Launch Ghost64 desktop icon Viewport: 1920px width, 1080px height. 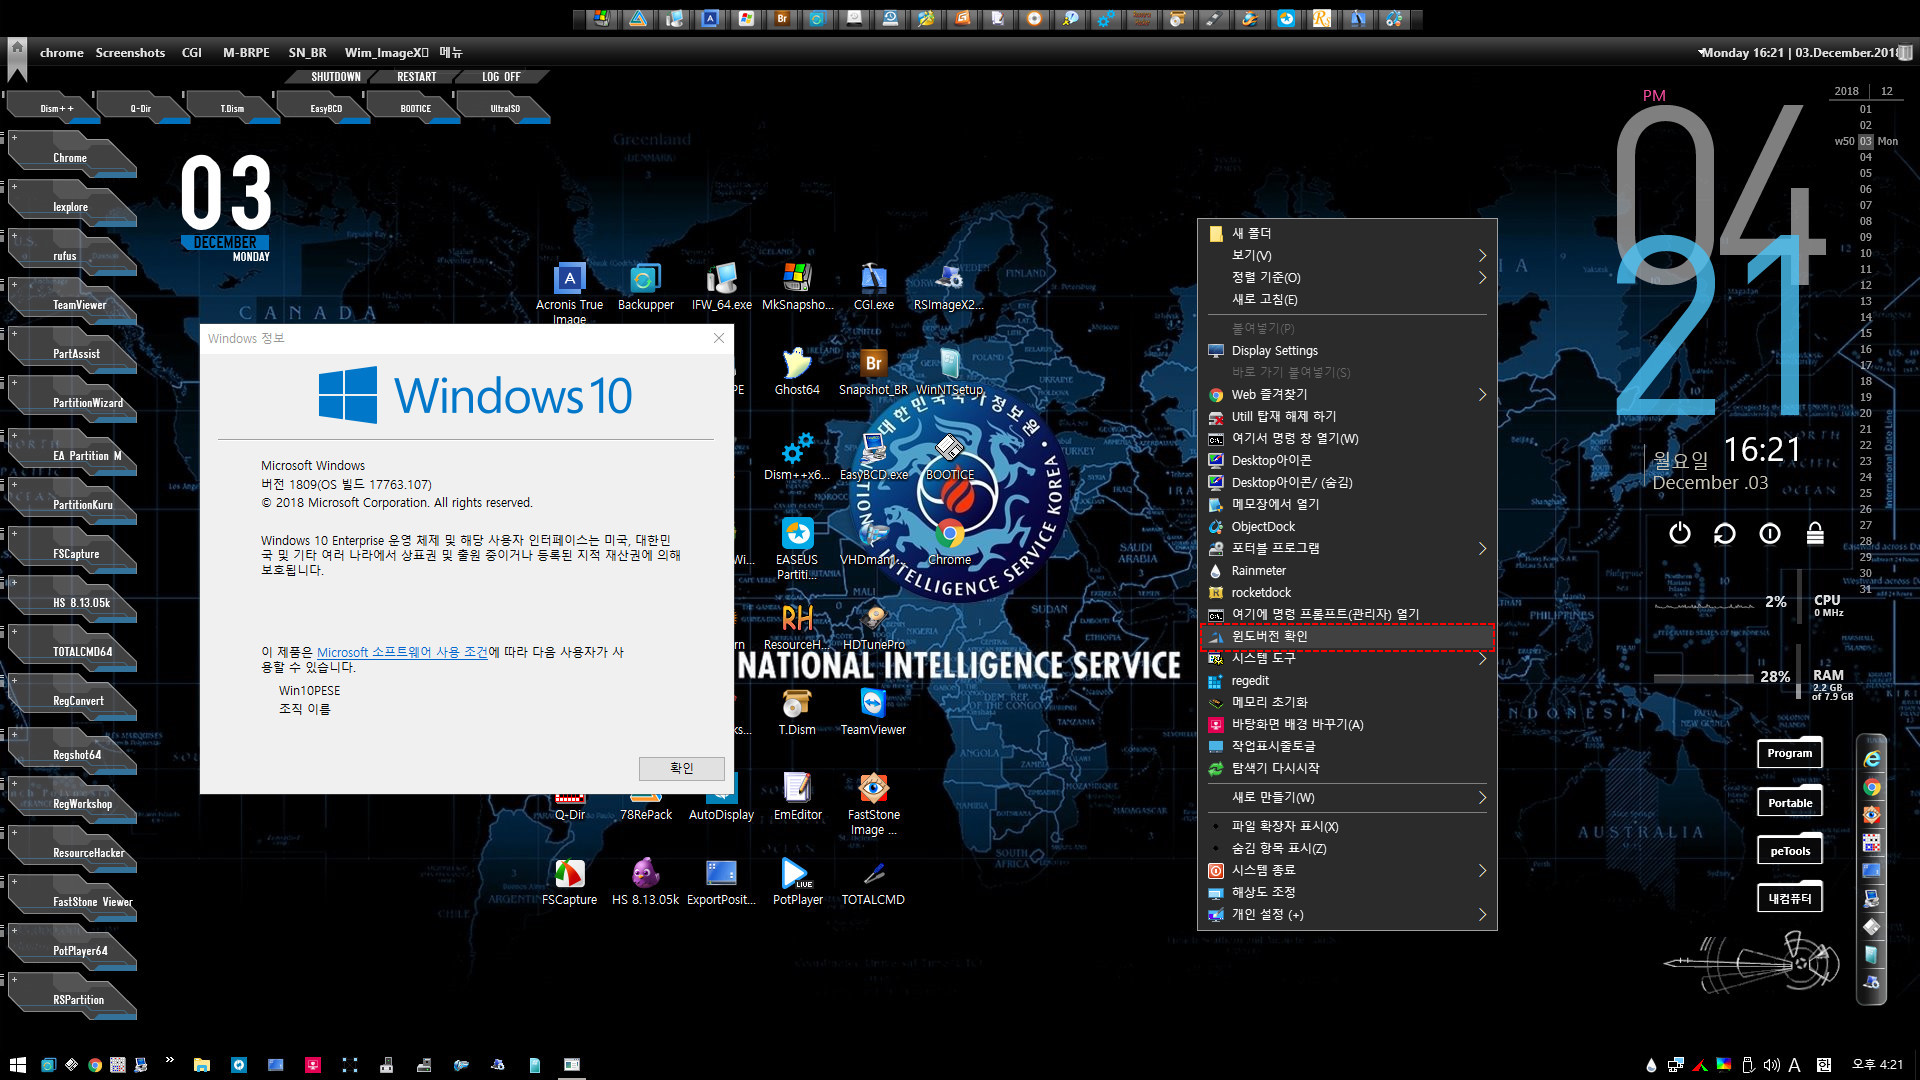tap(797, 372)
